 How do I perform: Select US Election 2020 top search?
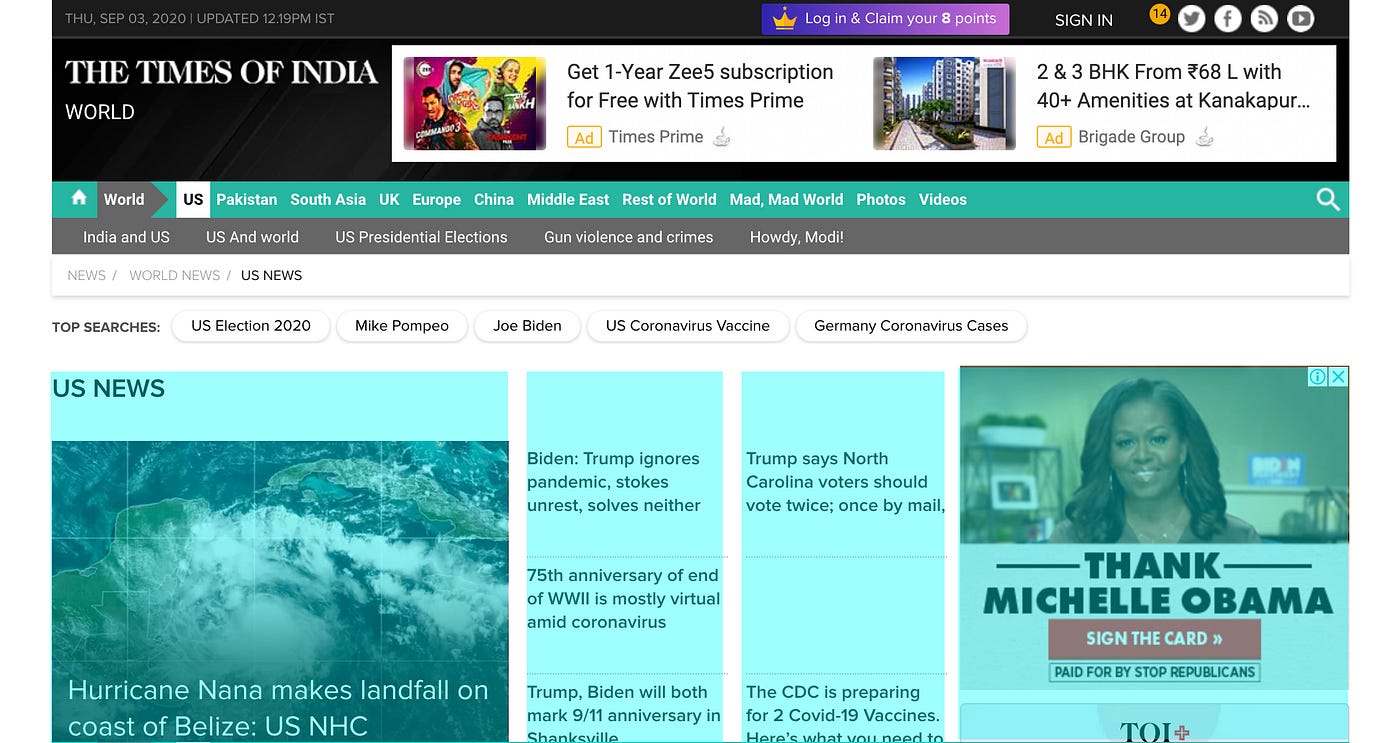coord(251,326)
